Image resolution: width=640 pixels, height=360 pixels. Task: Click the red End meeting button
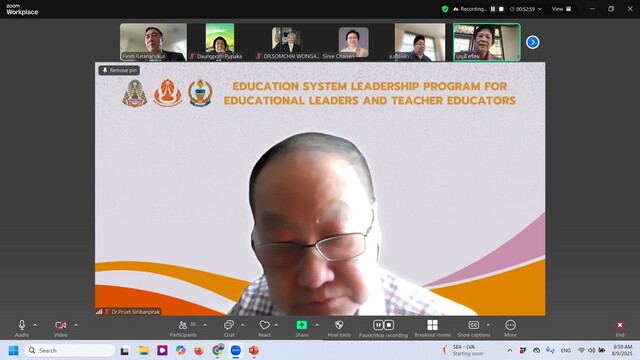(620, 329)
